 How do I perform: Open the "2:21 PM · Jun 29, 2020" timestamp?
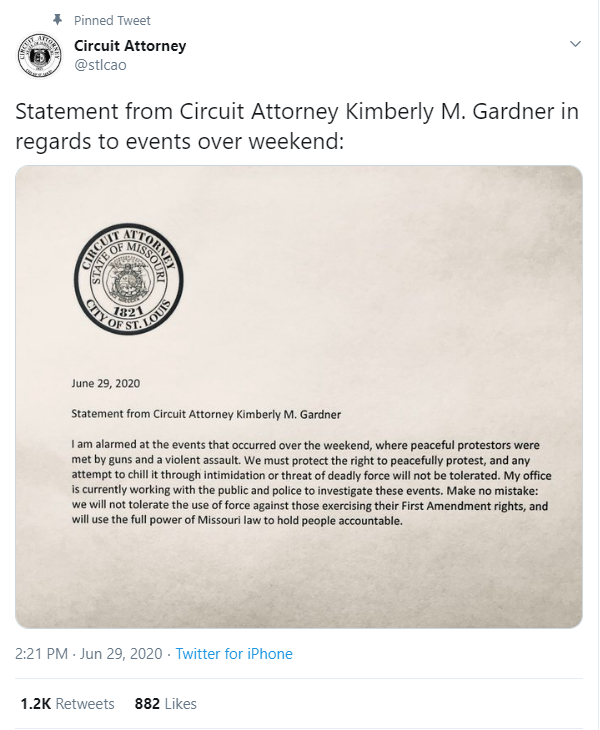point(89,654)
